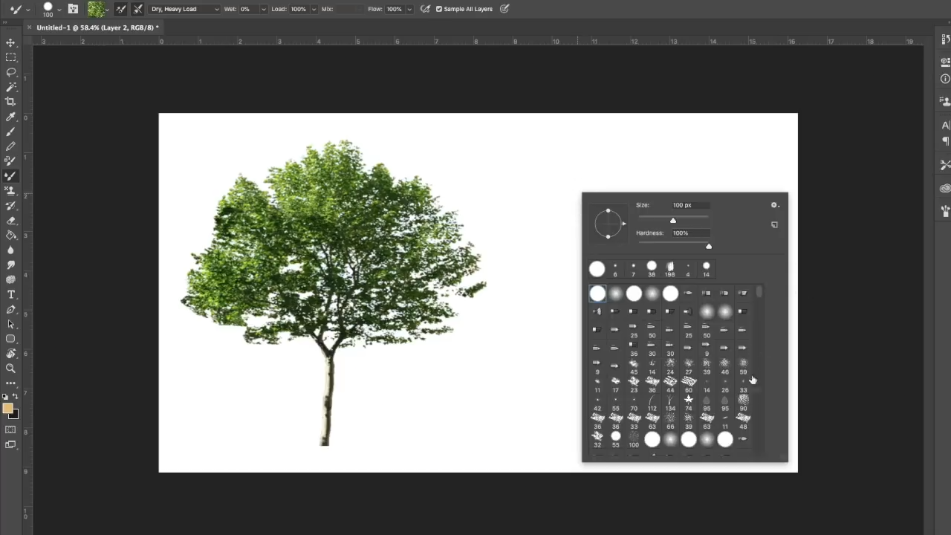The height and width of the screenshot is (535, 951).
Task: Pick the Crop tool
Action: [x=11, y=102]
